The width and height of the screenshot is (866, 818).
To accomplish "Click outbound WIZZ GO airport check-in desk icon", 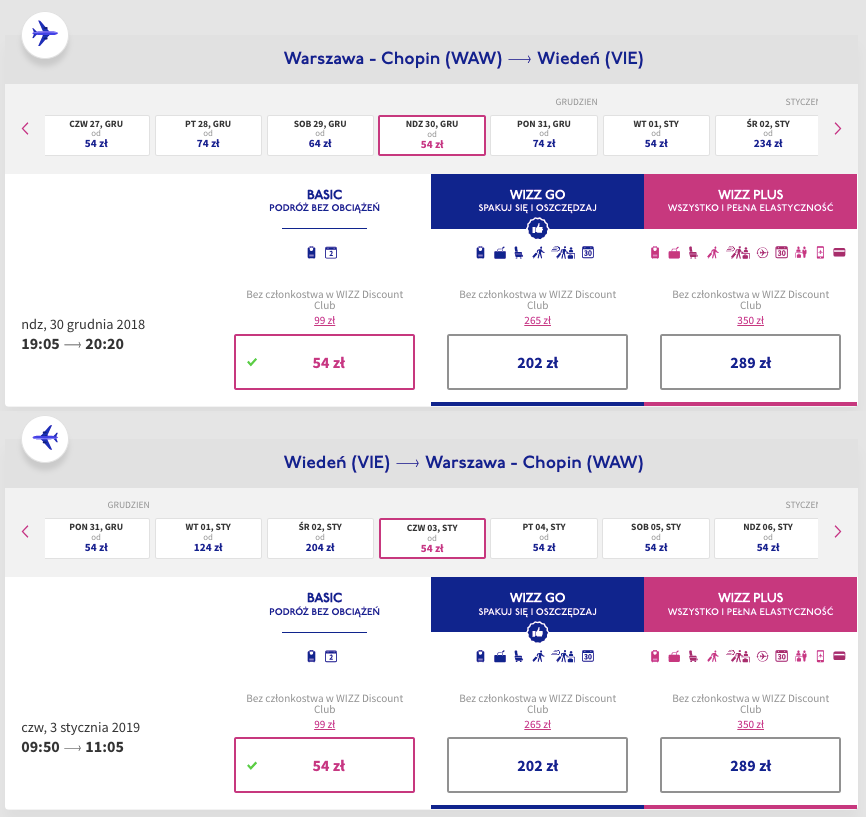I will [x=563, y=253].
